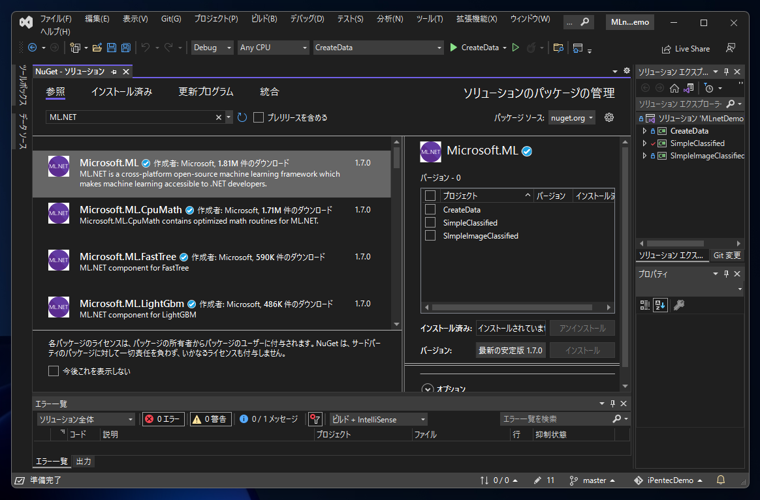Select SimpleClassified in Solution Explorer
This screenshot has height=500, width=760.
tap(697, 143)
